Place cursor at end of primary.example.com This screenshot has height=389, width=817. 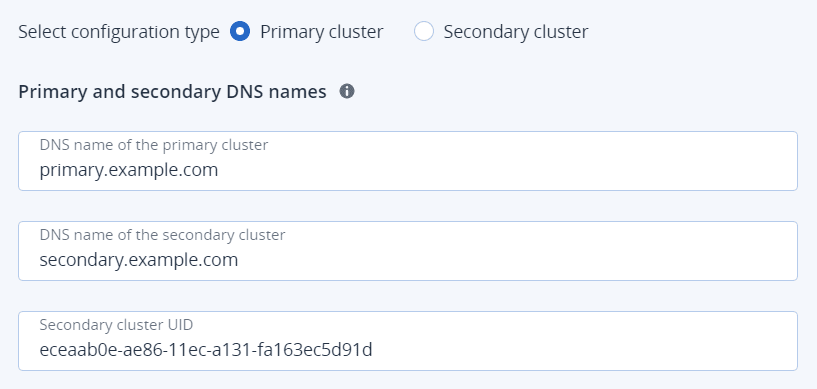pyautogui.click(x=219, y=170)
